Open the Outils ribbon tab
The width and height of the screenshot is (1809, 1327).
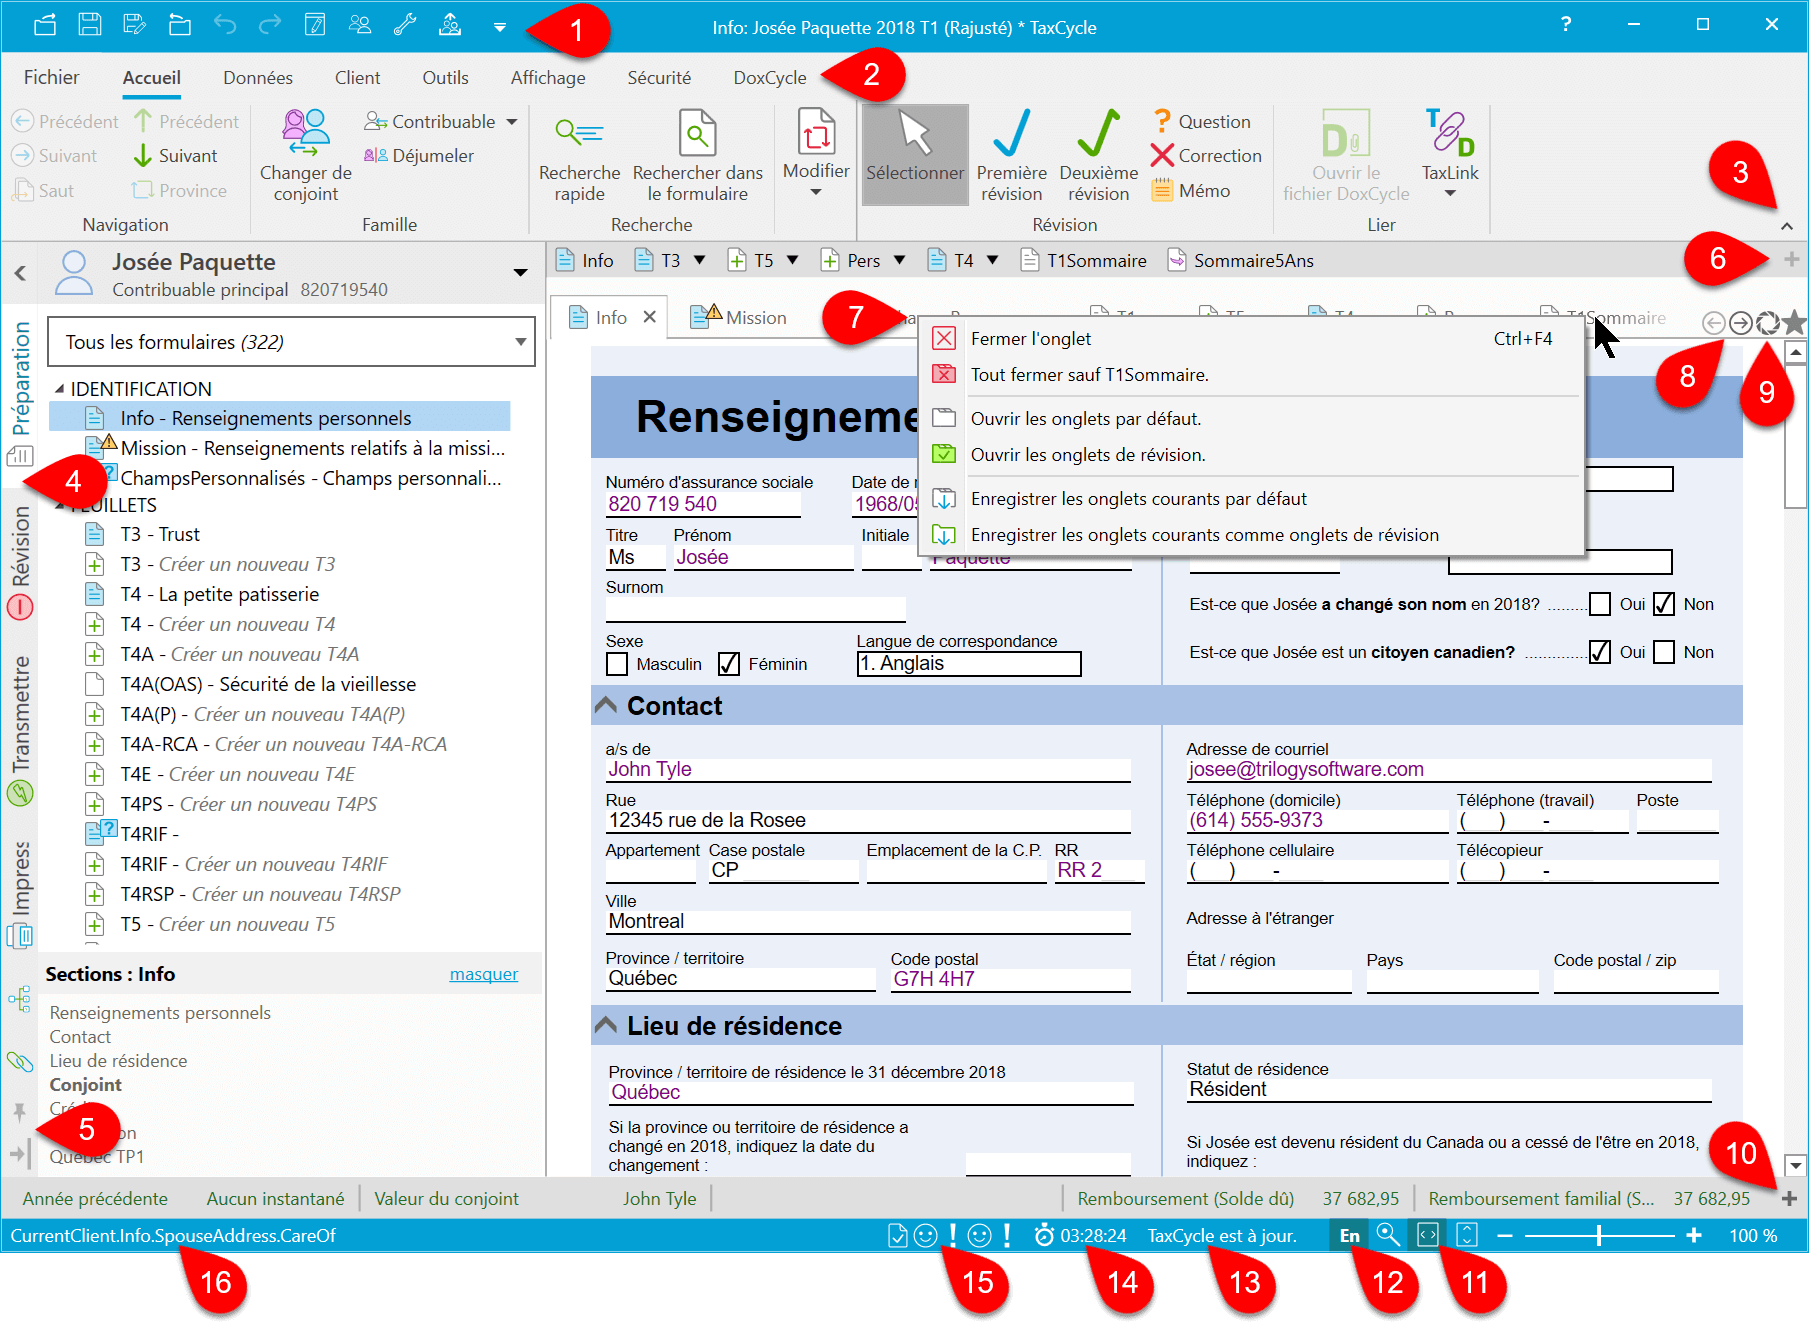tap(445, 78)
